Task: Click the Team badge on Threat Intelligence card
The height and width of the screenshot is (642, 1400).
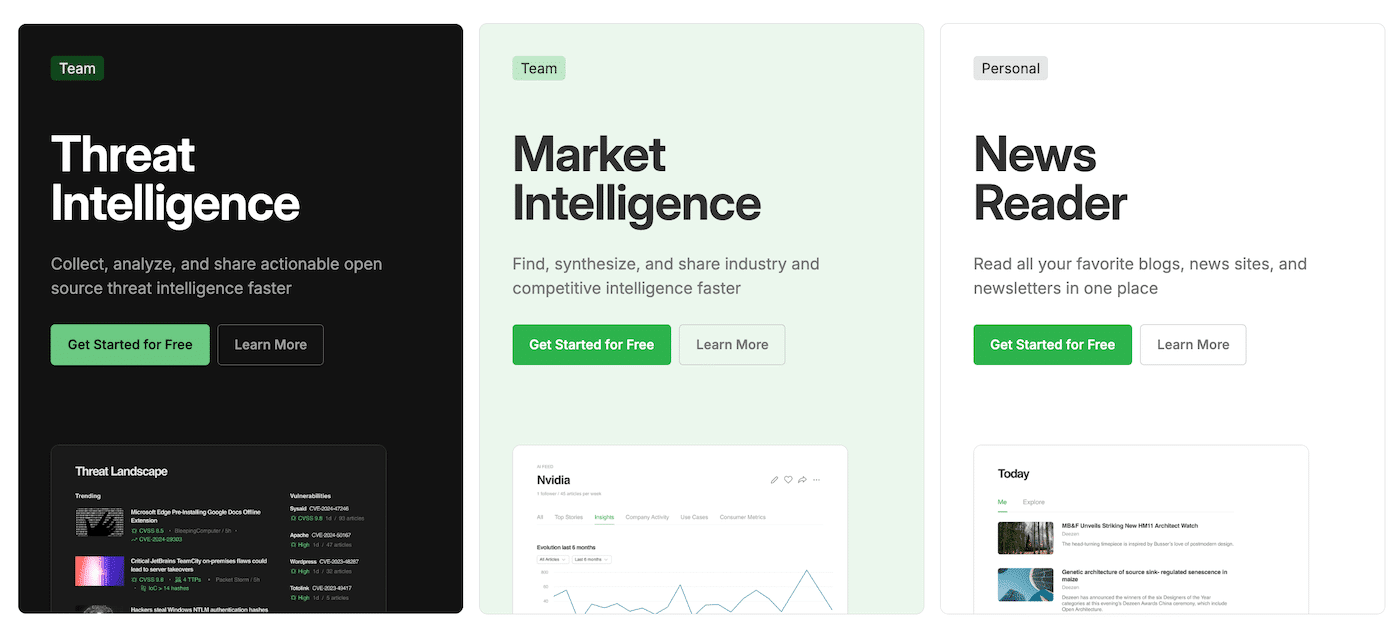Action: coord(77,68)
